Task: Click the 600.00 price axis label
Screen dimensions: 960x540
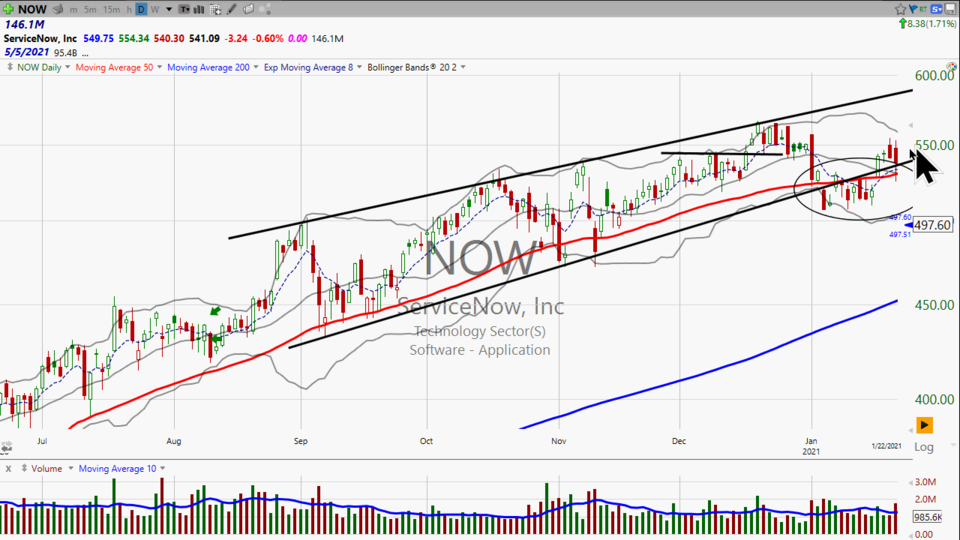Action: 934,75
